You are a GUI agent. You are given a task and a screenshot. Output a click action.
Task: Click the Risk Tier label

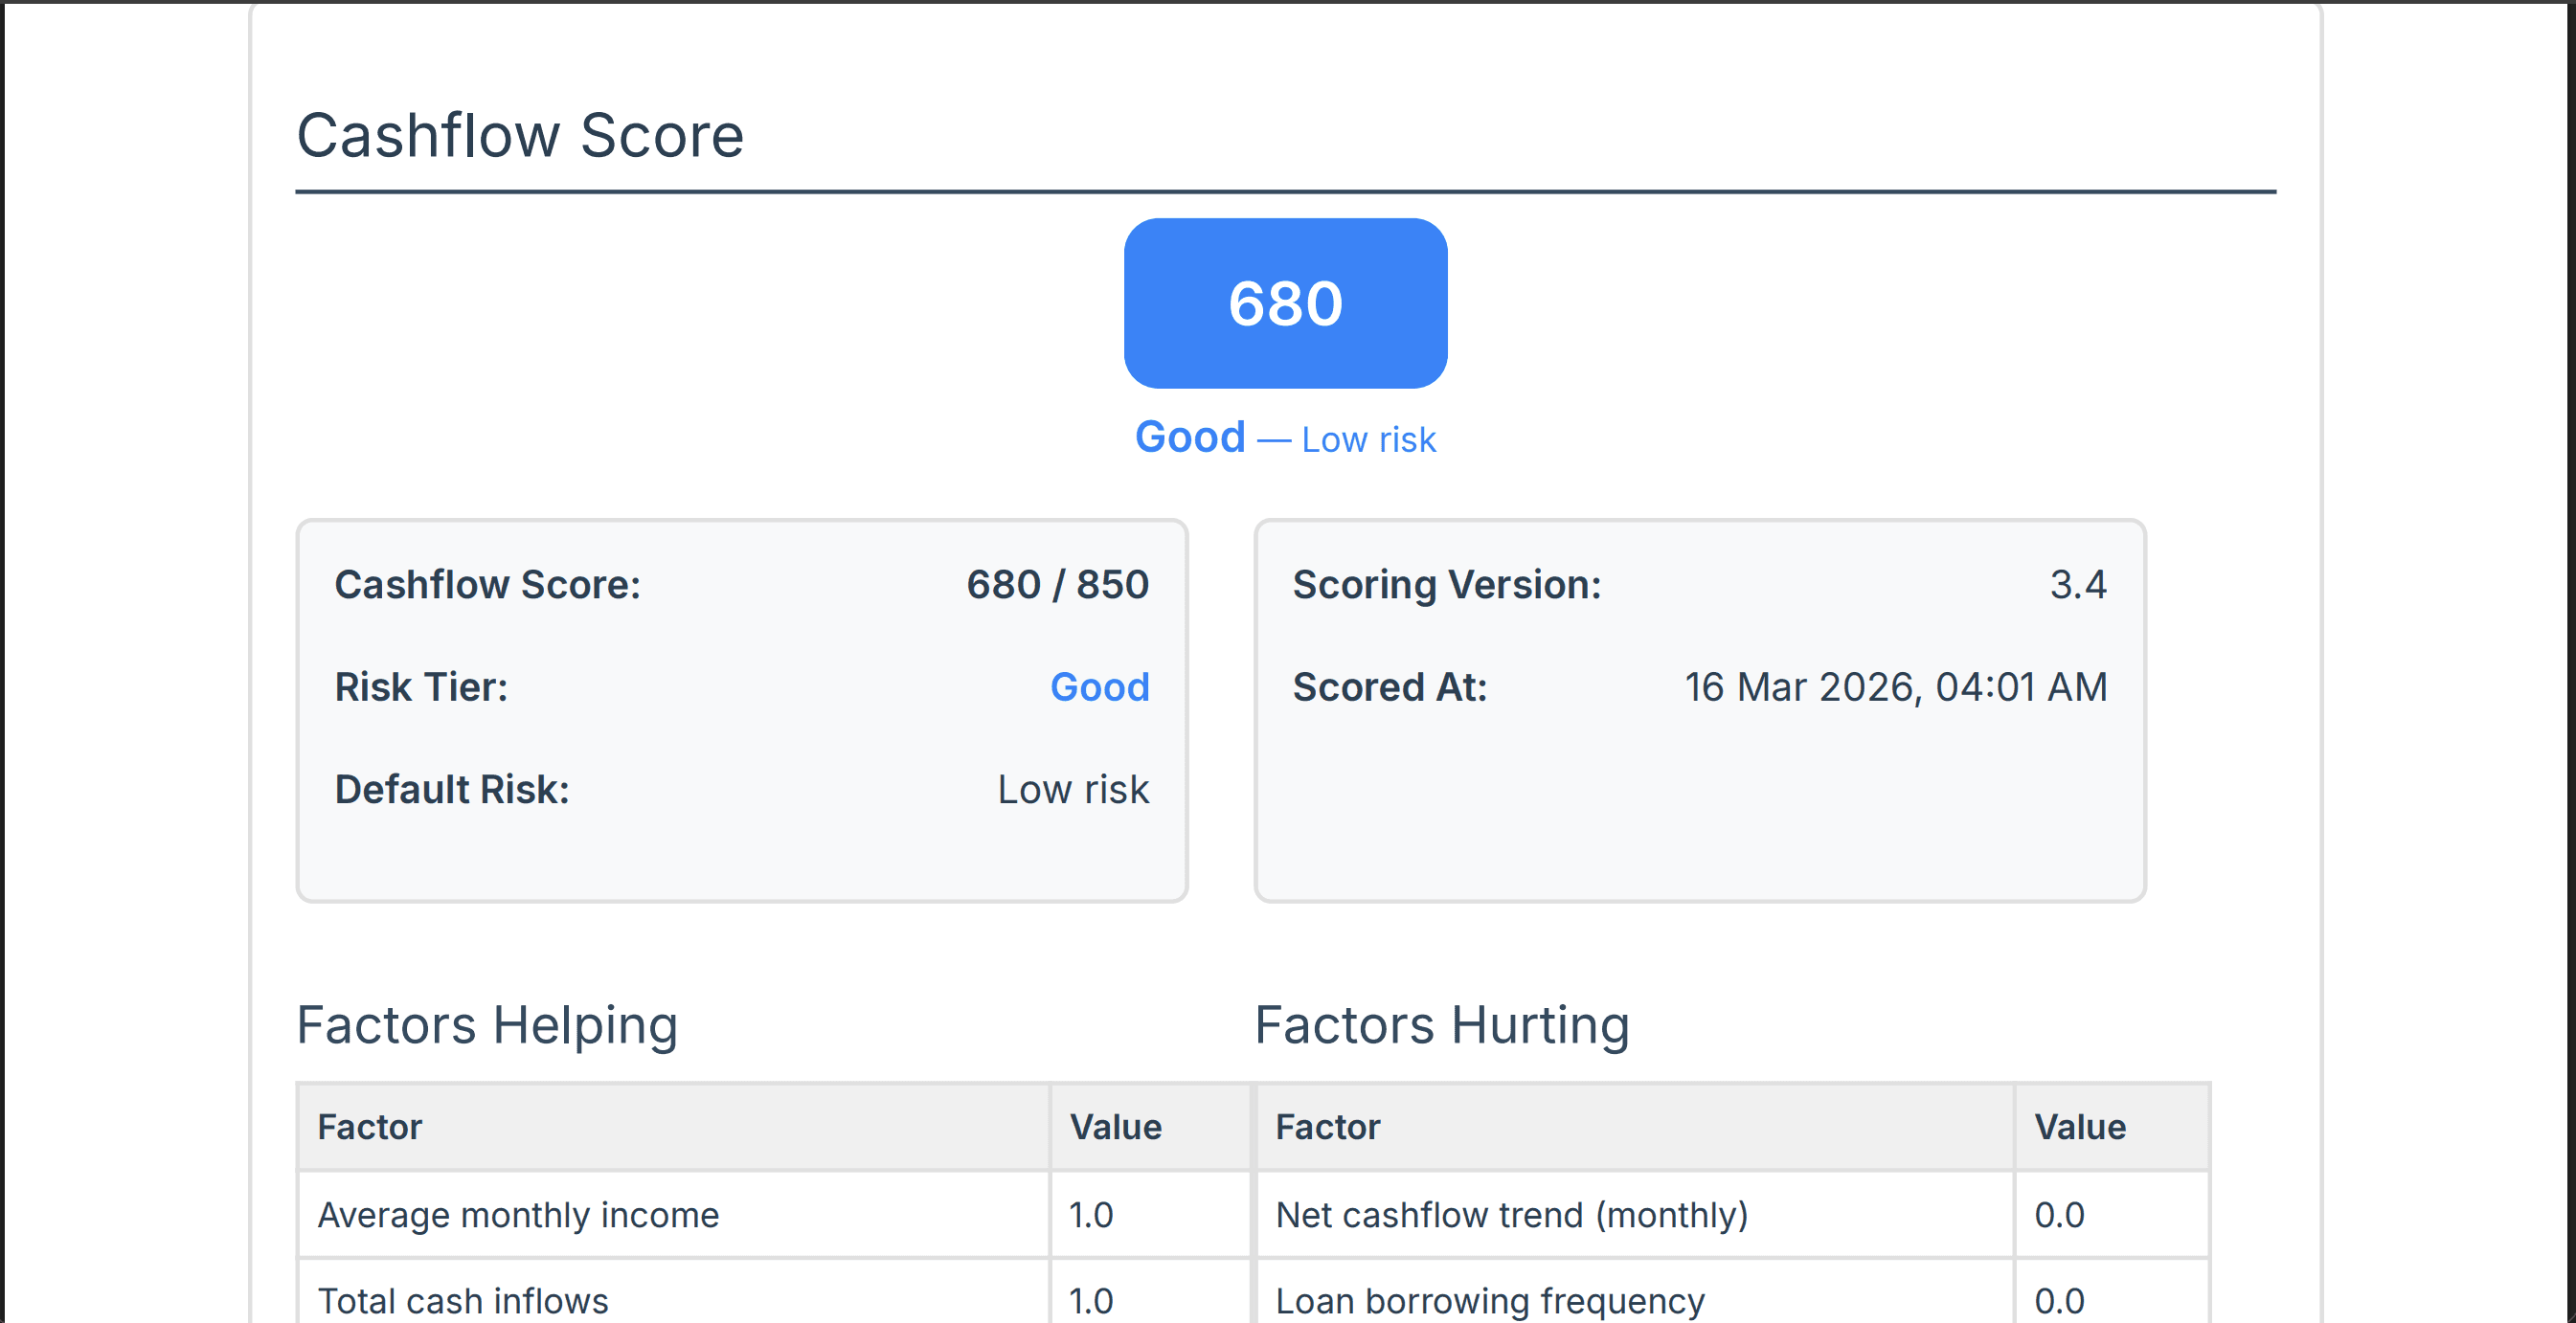[421, 687]
